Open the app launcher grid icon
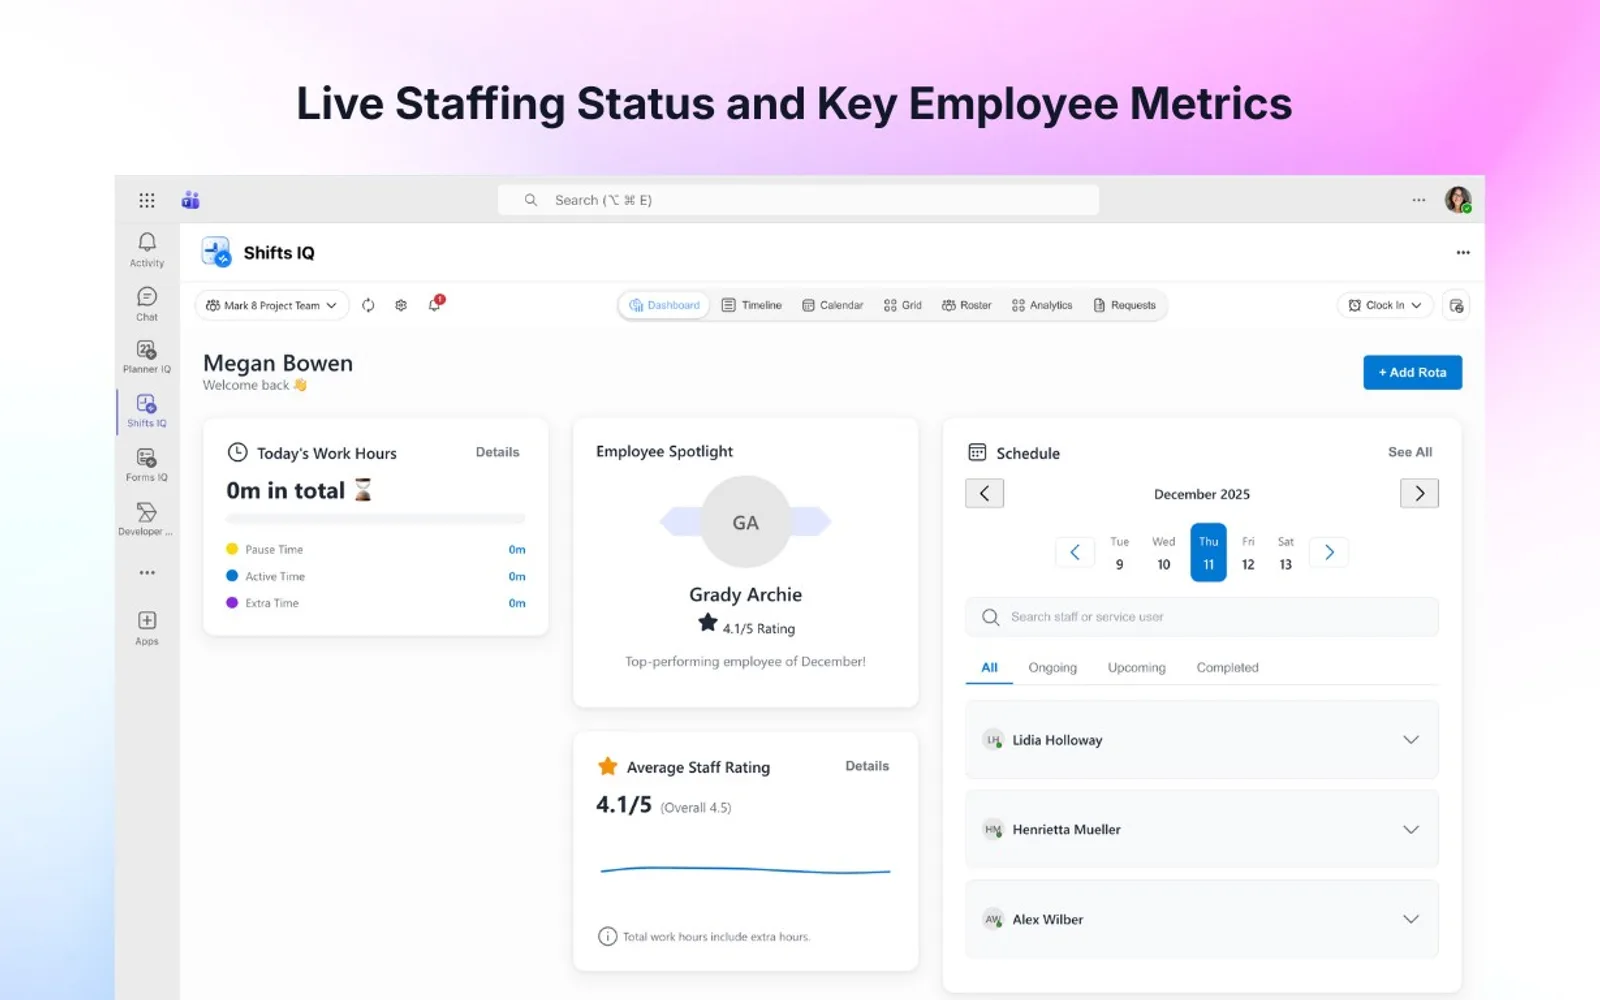Viewport: 1600px width, 1000px height. pos(147,200)
